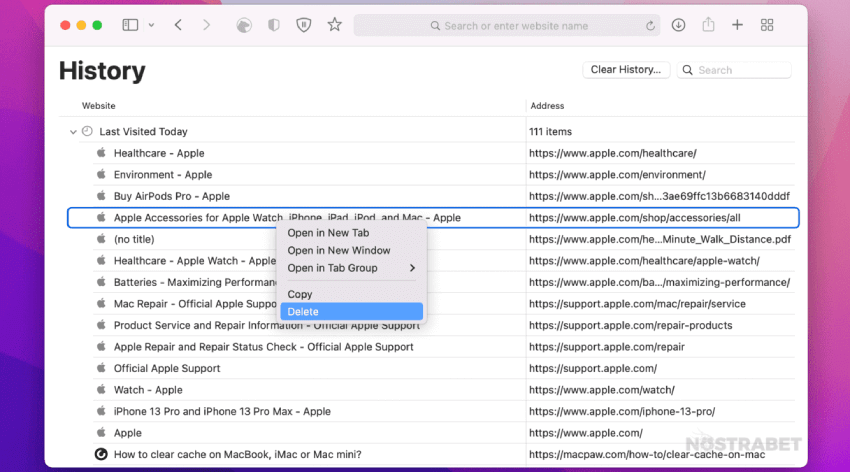Viewport: 850px width, 472px height.
Task: Click the Website column header
Action: (99, 106)
